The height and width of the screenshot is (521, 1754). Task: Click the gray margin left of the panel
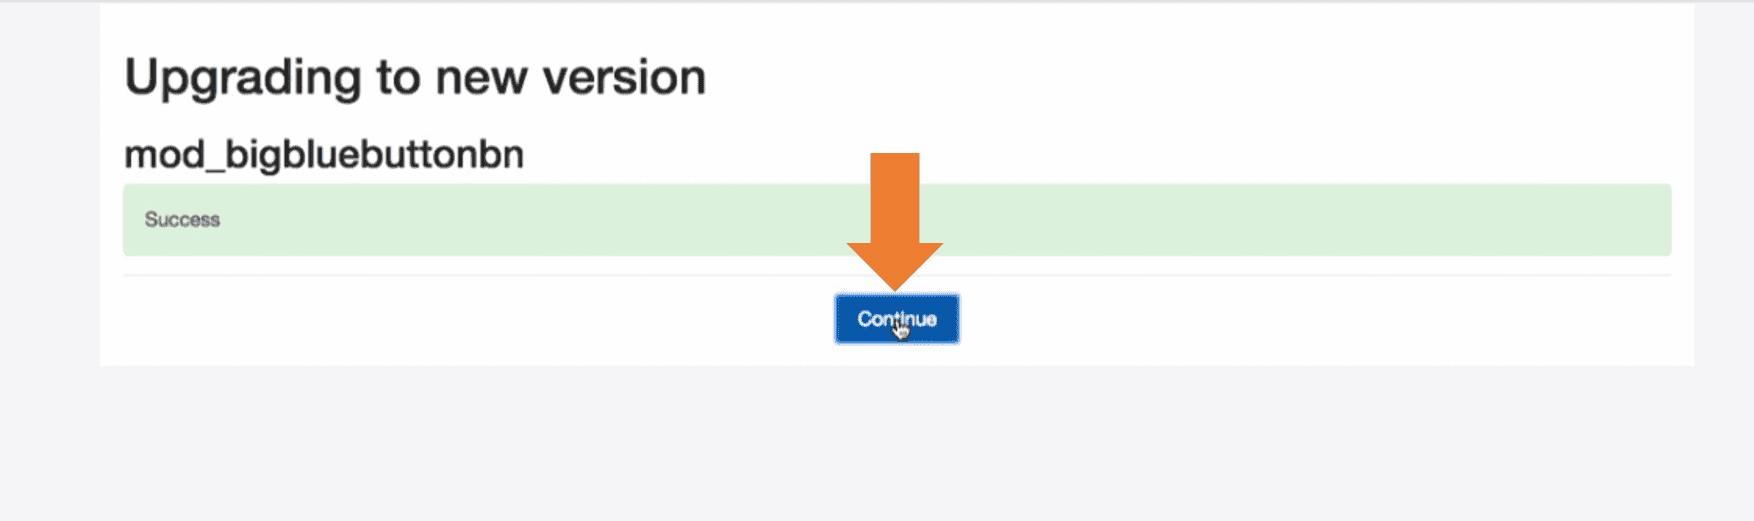coord(50,200)
